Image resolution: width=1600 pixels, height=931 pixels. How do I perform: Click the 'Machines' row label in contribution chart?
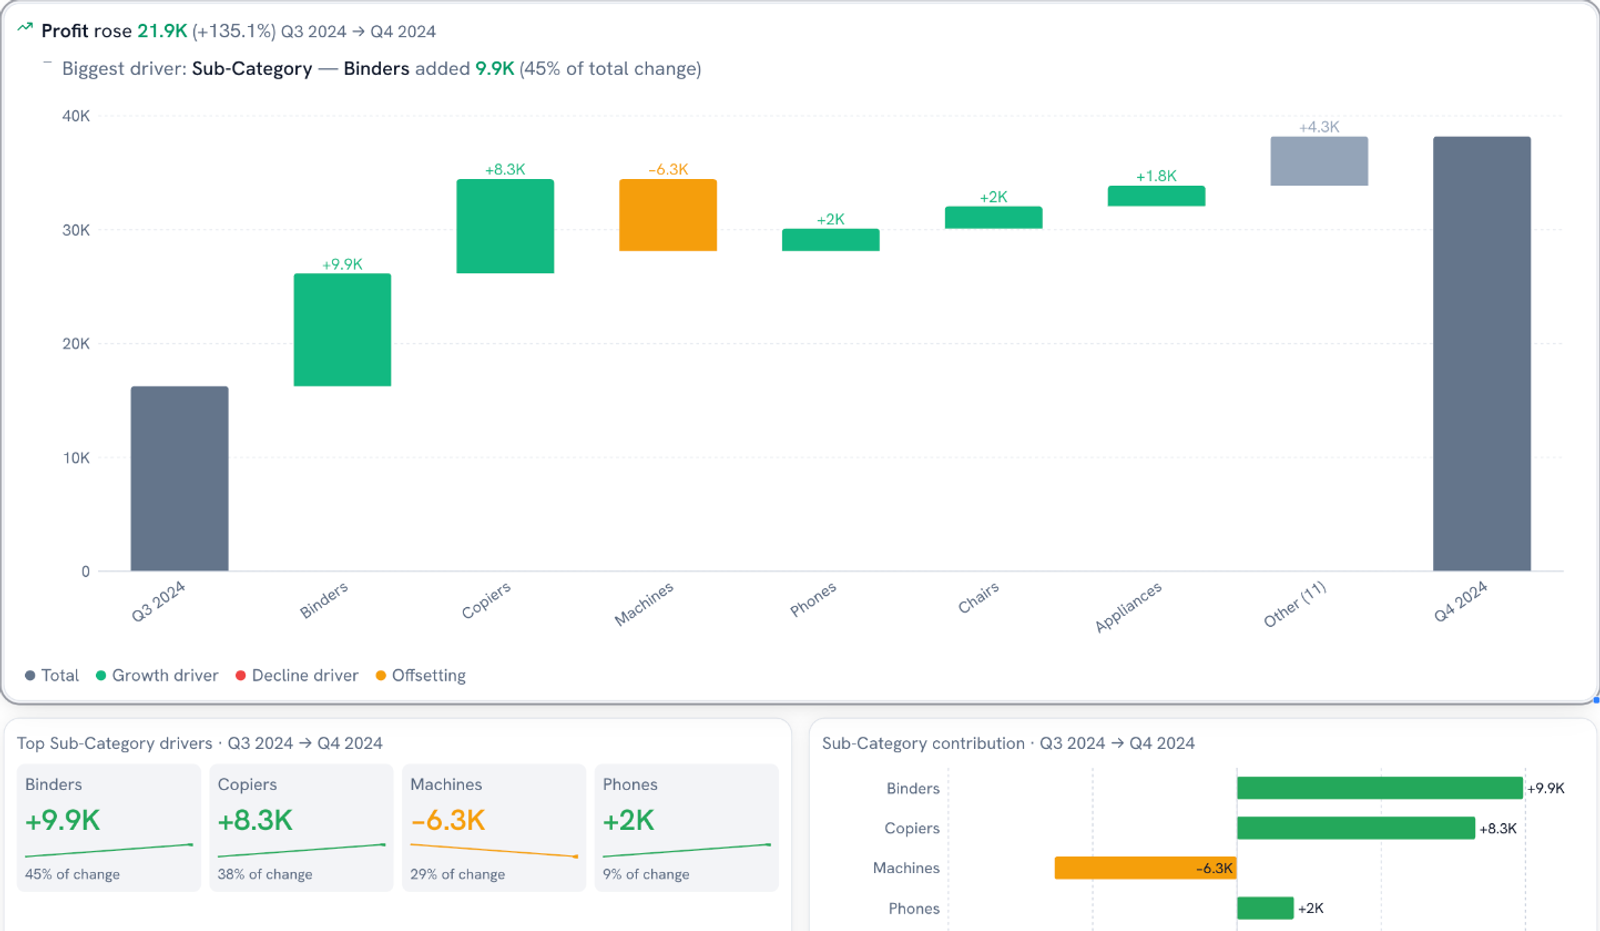point(906,868)
